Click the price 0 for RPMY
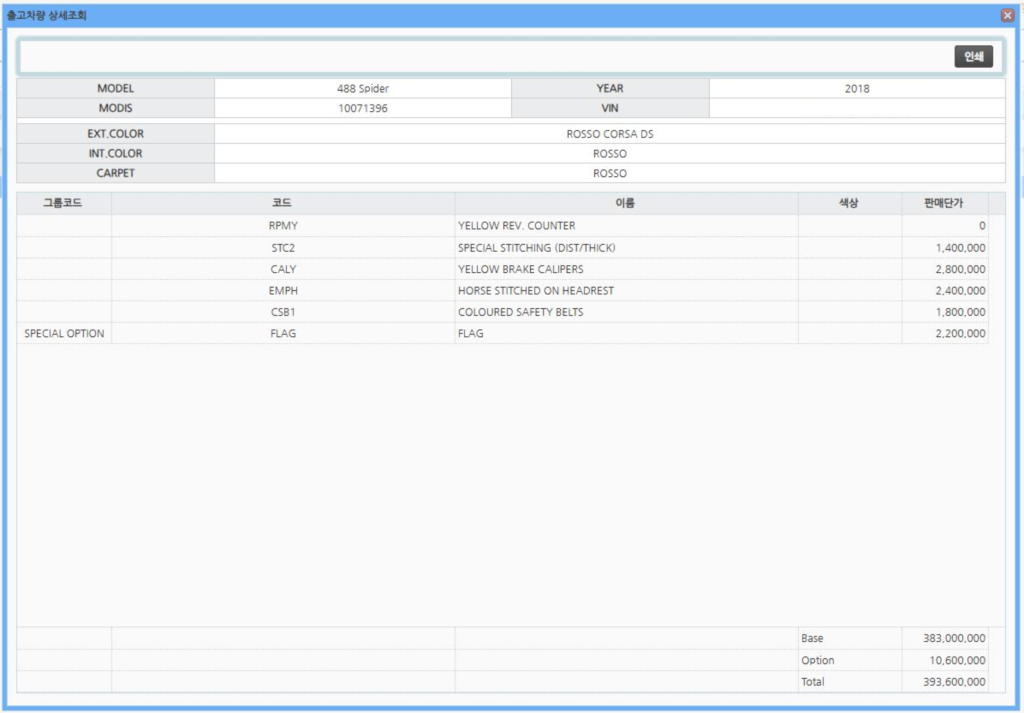Image resolution: width=1024 pixels, height=713 pixels. pos(982,226)
